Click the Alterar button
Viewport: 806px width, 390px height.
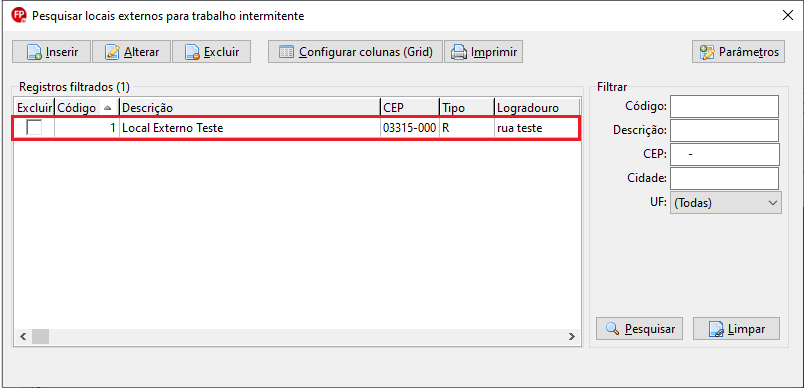131,52
